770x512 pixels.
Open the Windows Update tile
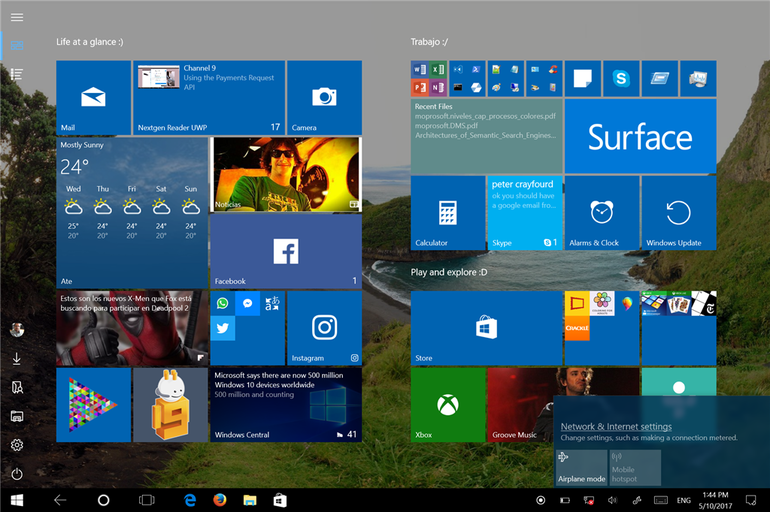pos(679,213)
